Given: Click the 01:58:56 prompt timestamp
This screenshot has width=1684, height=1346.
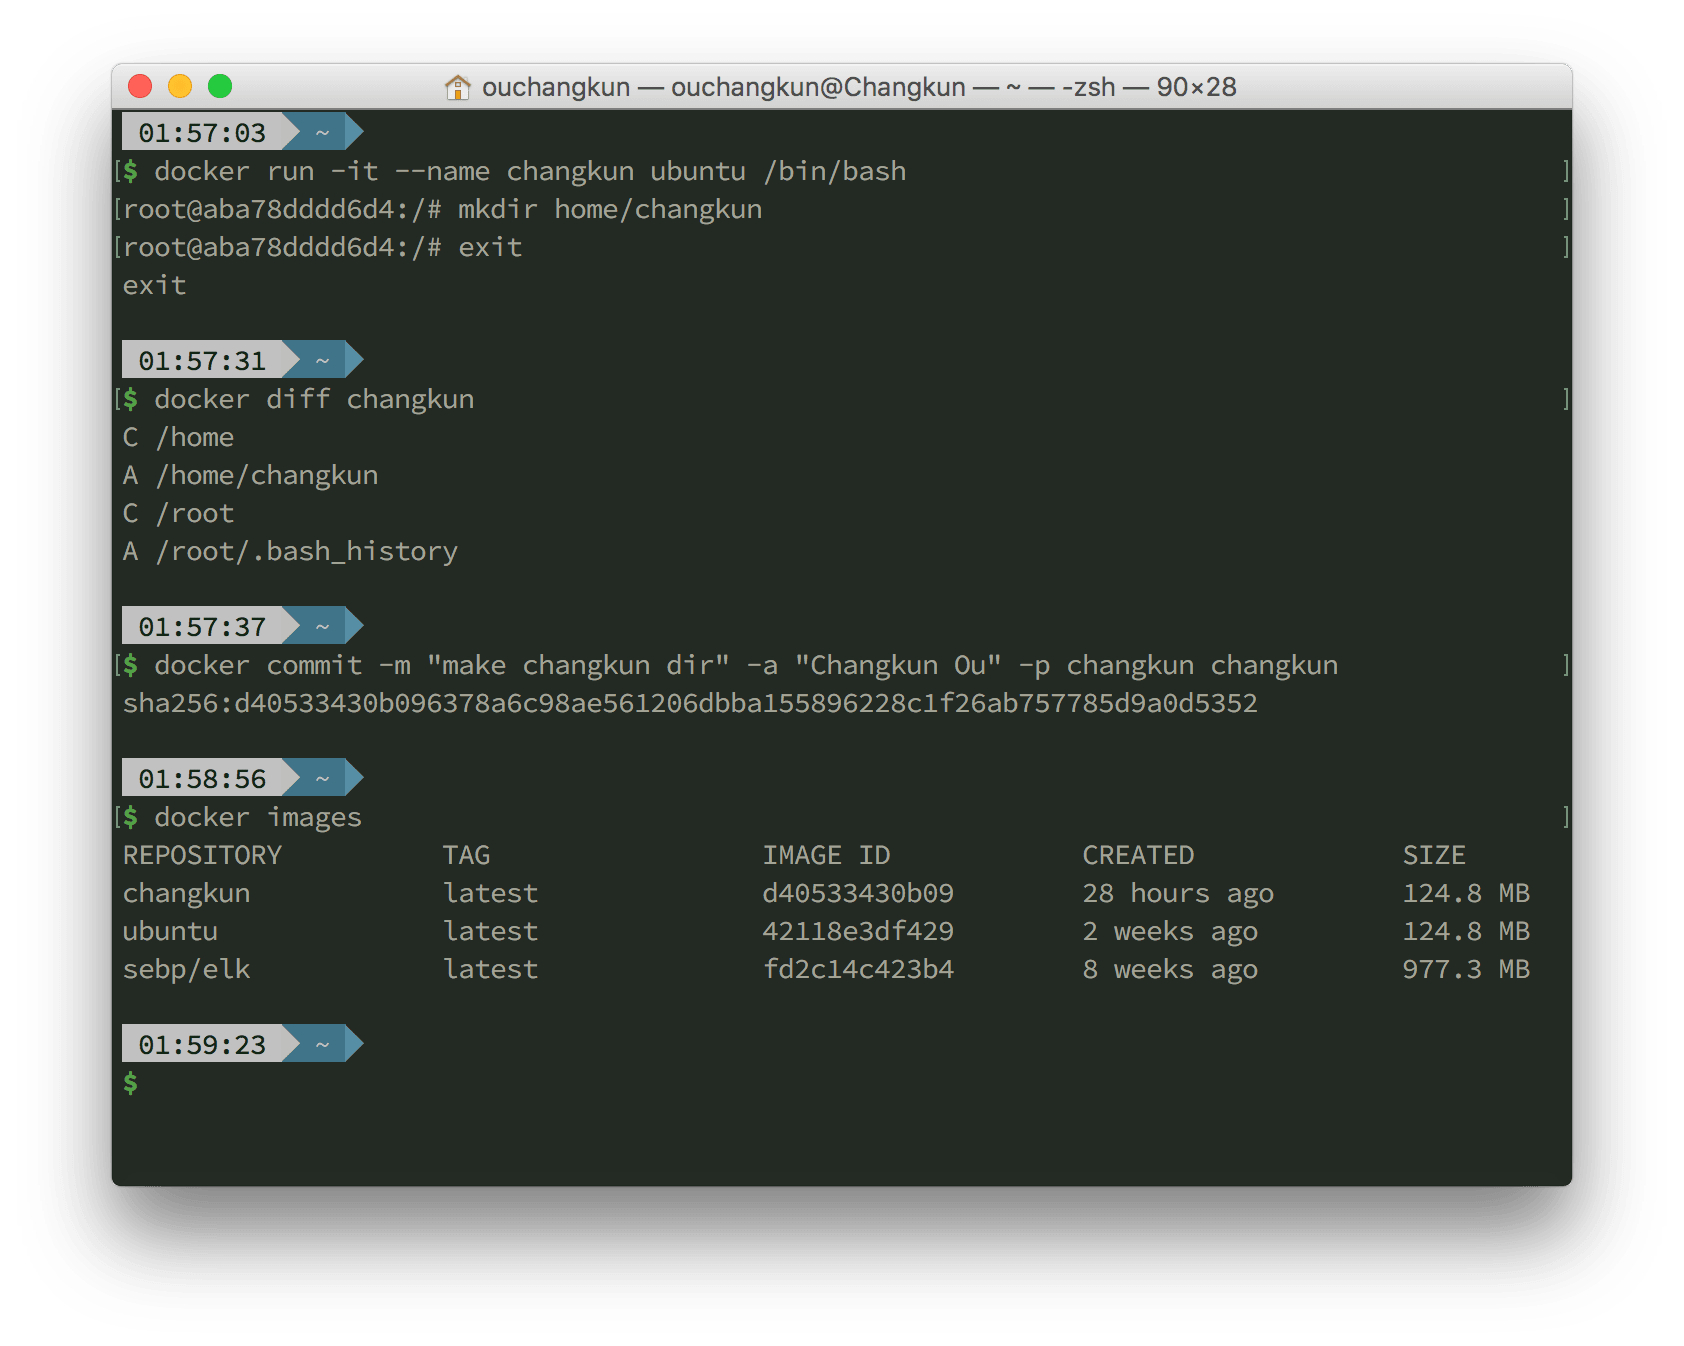Looking at the screenshot, I should [x=202, y=779].
